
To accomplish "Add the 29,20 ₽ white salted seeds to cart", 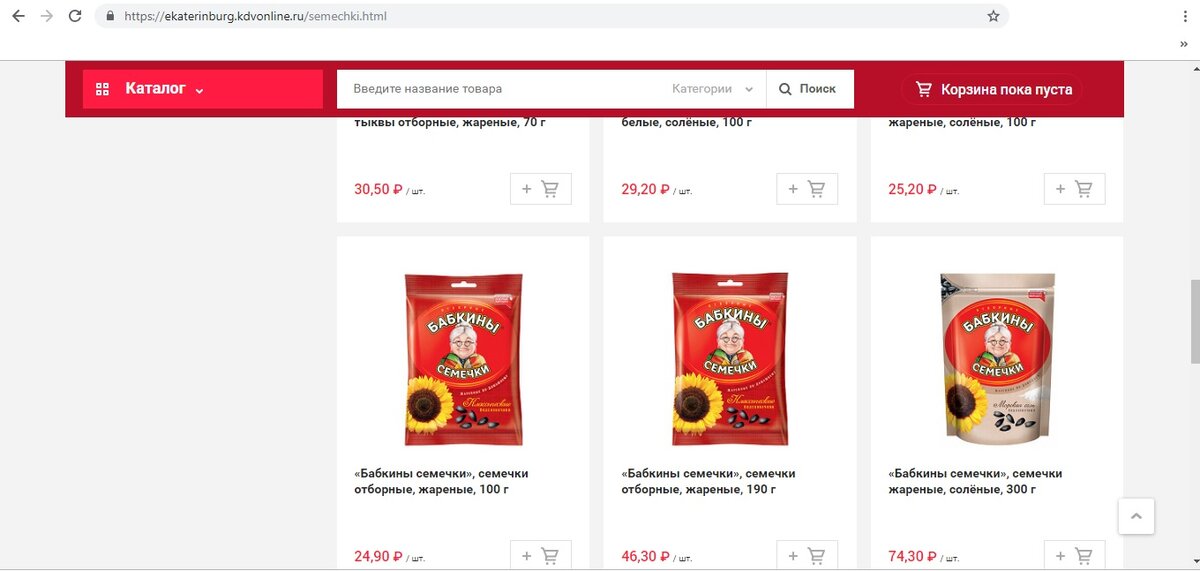I will coord(807,189).
